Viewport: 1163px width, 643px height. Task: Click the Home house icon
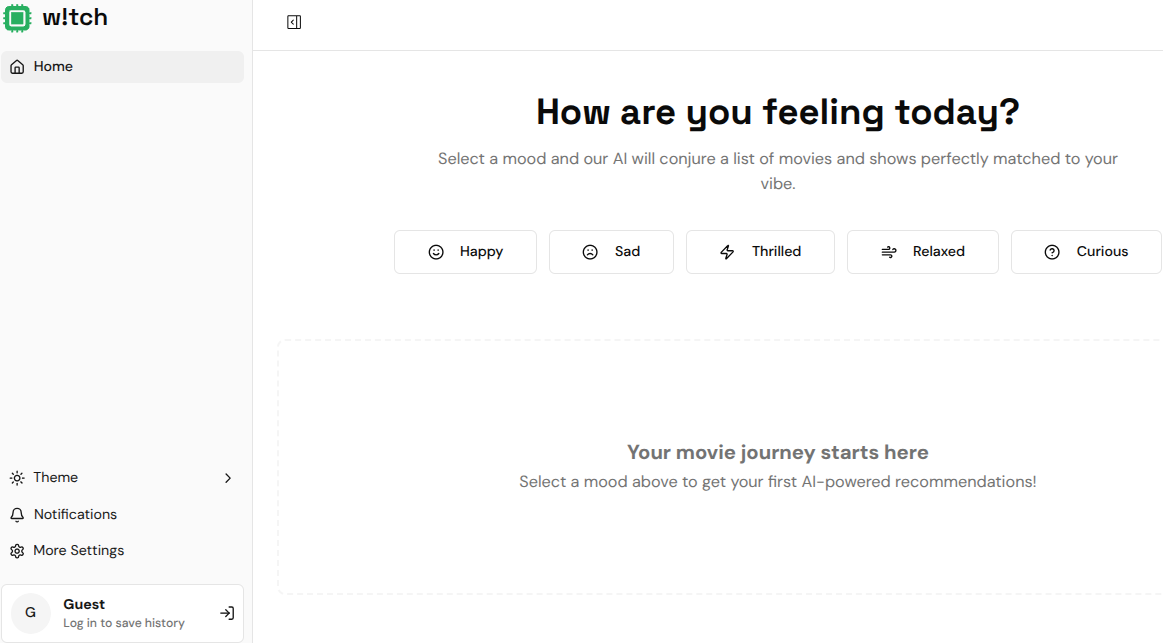point(17,67)
